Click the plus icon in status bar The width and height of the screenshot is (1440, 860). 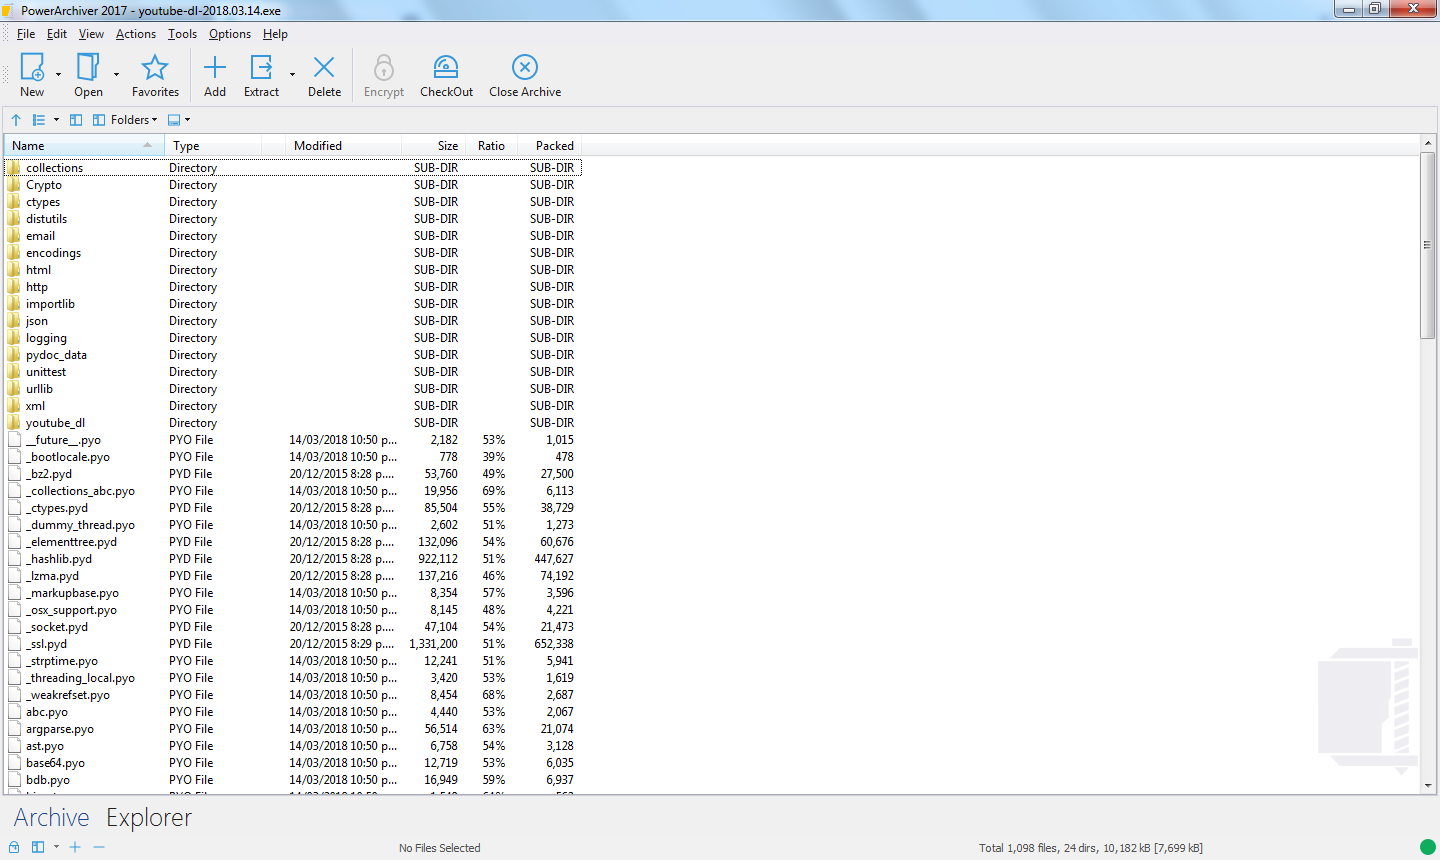75,847
